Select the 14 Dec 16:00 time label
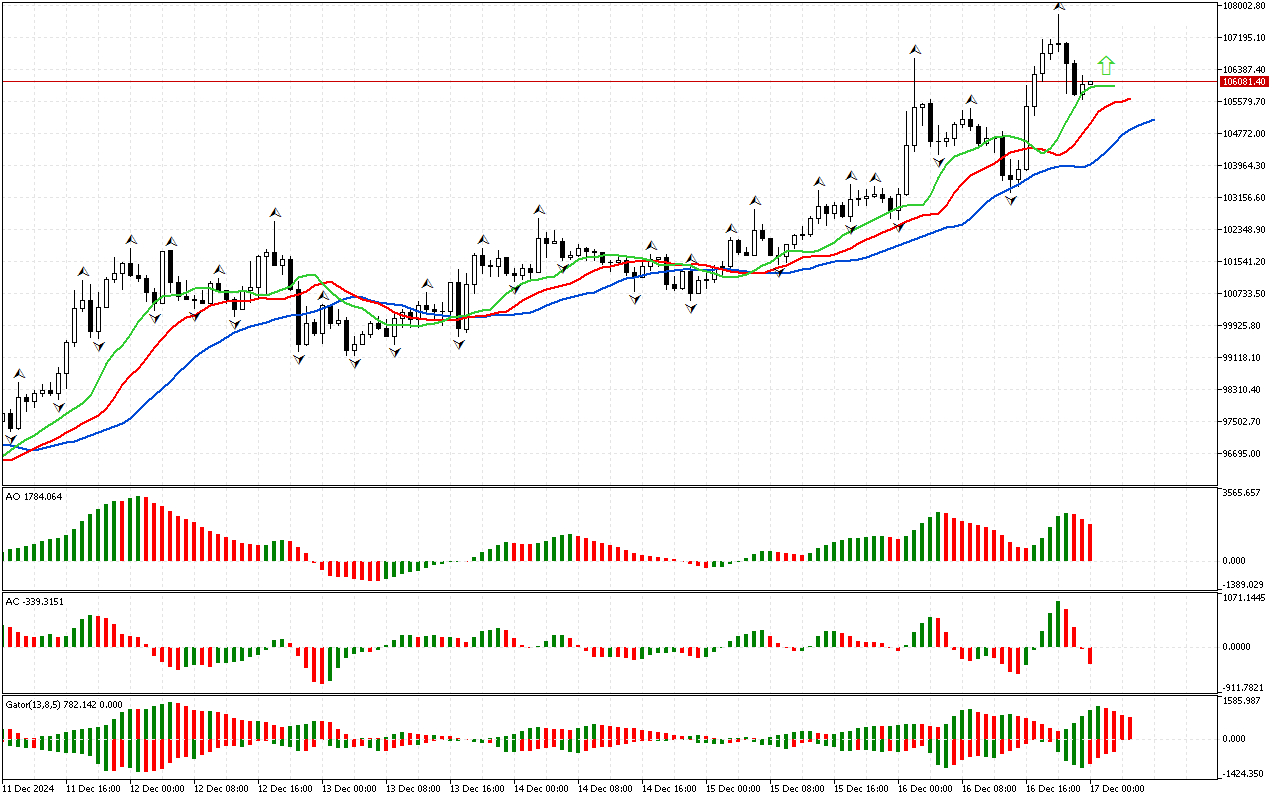1280x800 pixels. tap(669, 789)
